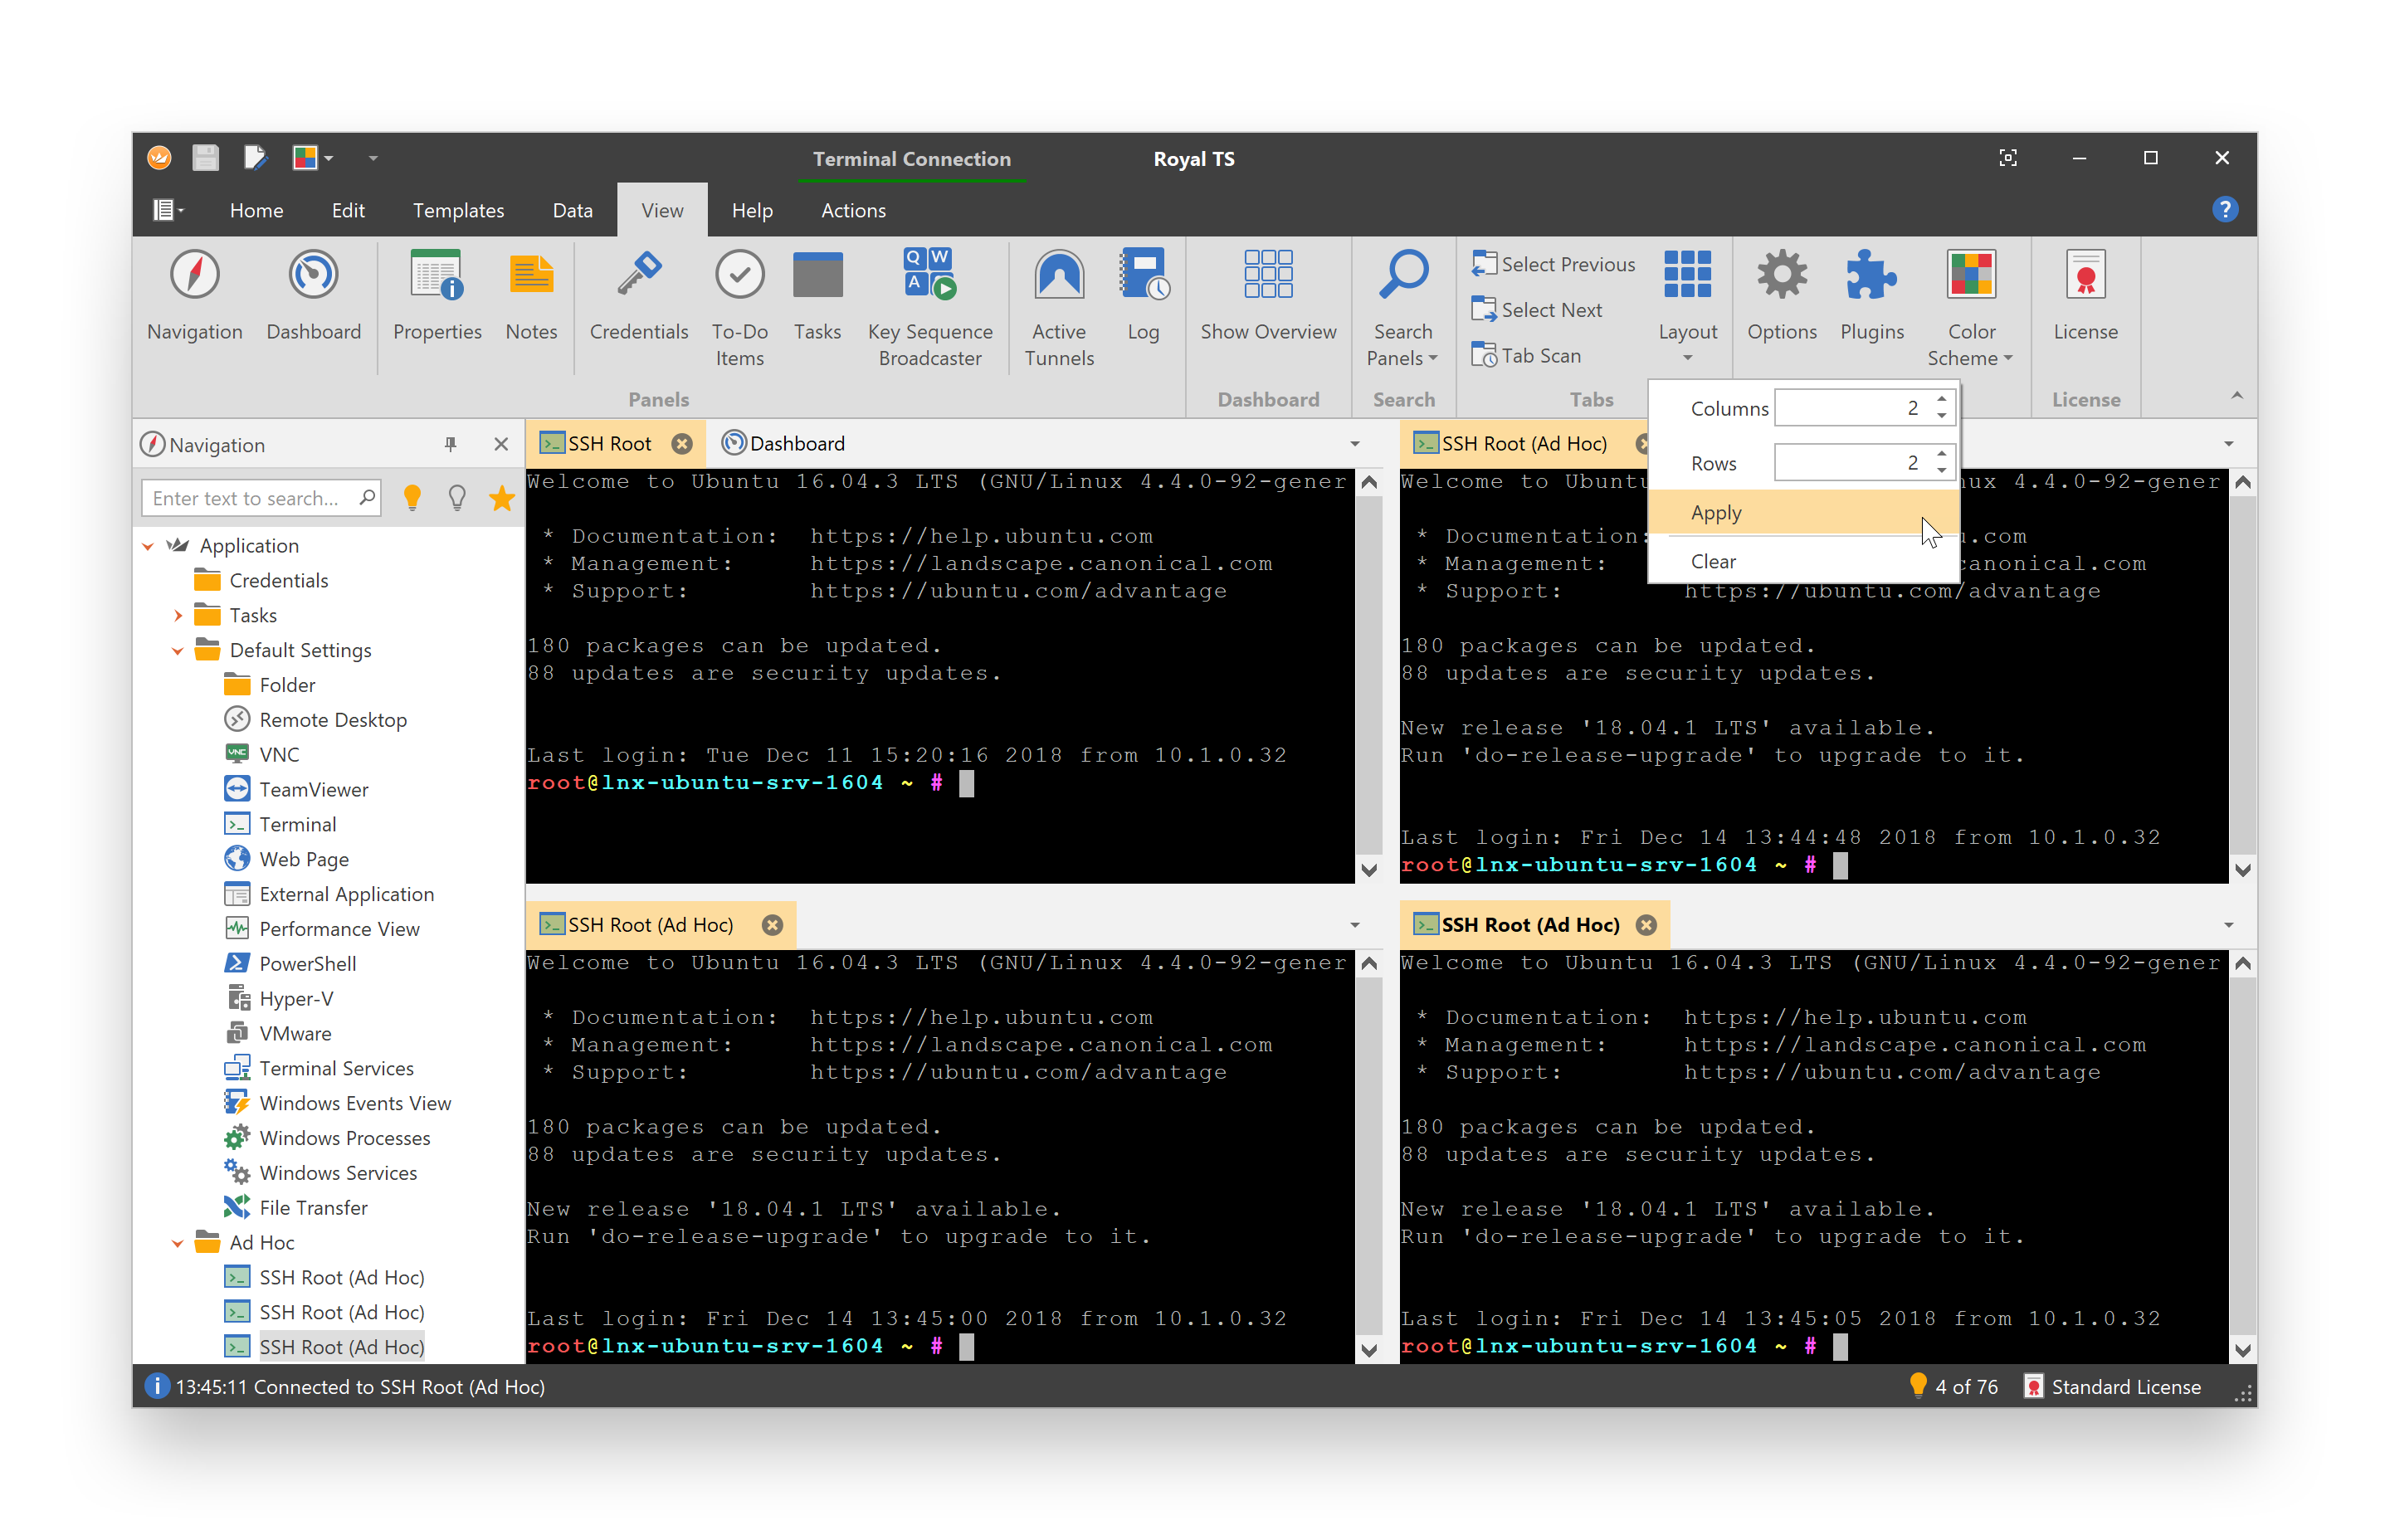Pin the Navigation panel
Screen dimensions: 2390x1540
pyautogui.click(x=450, y=444)
